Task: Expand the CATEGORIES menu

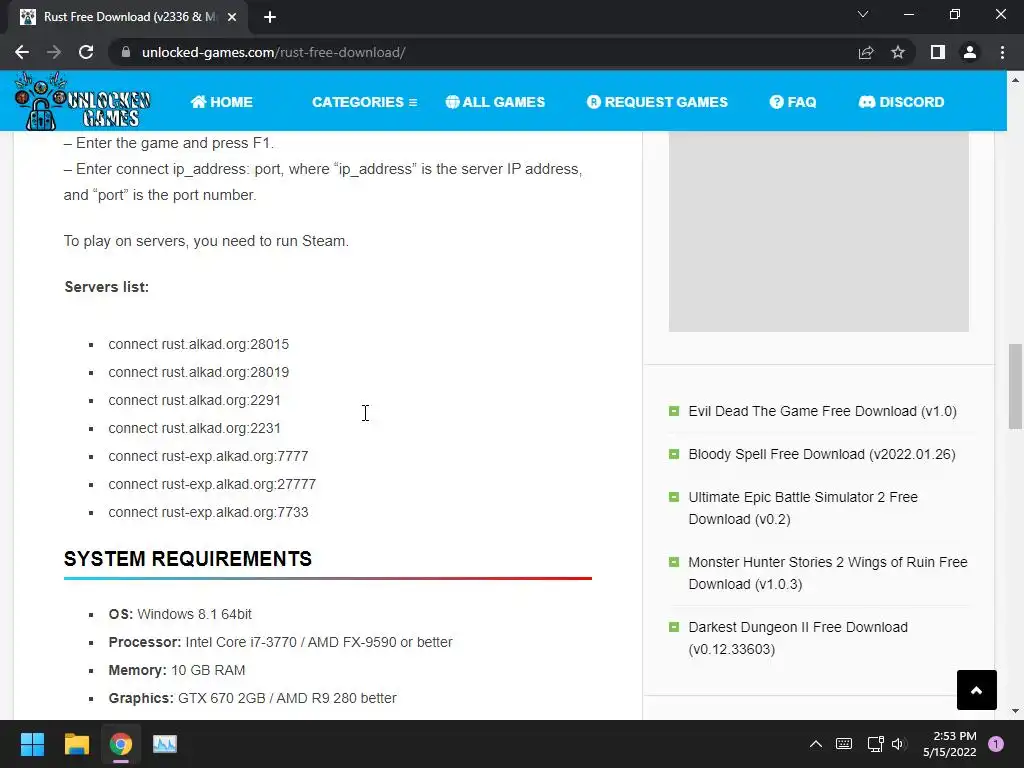Action: tap(364, 102)
